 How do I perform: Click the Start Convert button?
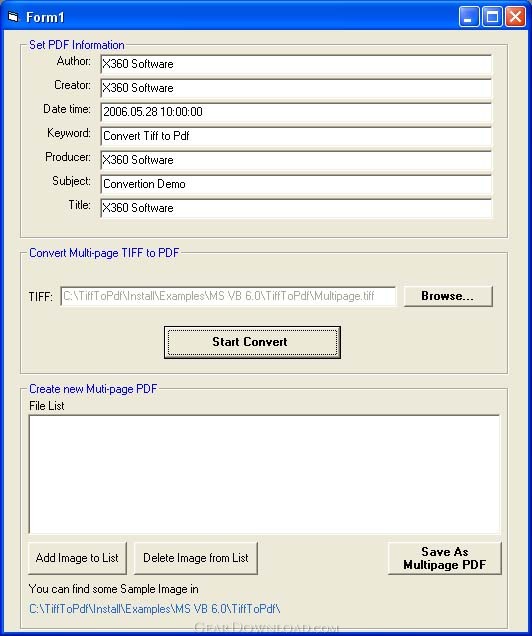252,342
